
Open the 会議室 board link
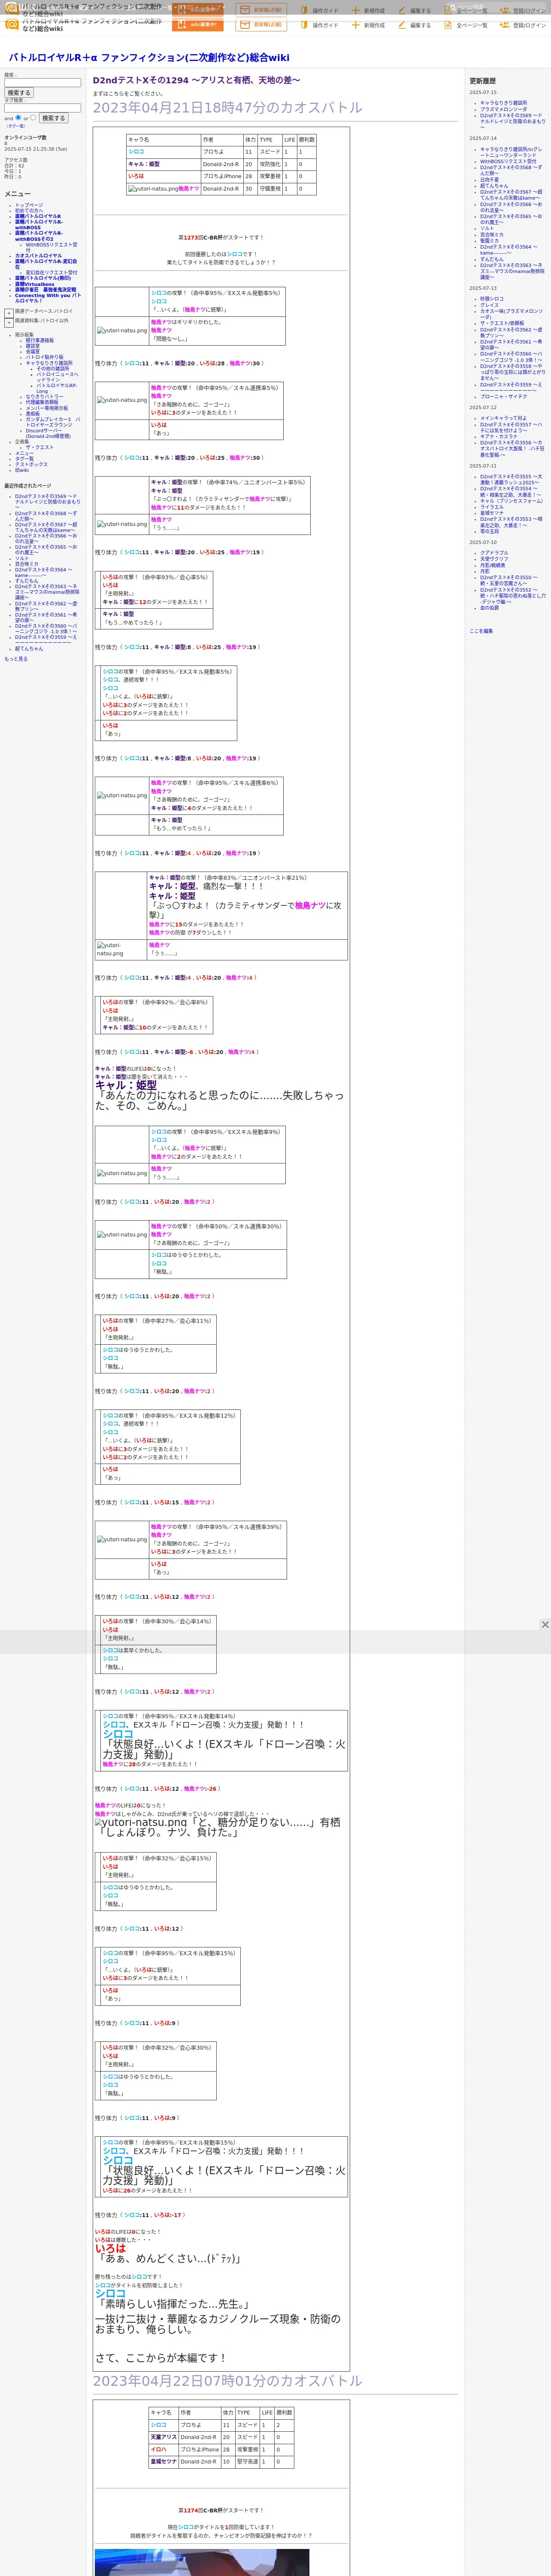click(x=33, y=352)
